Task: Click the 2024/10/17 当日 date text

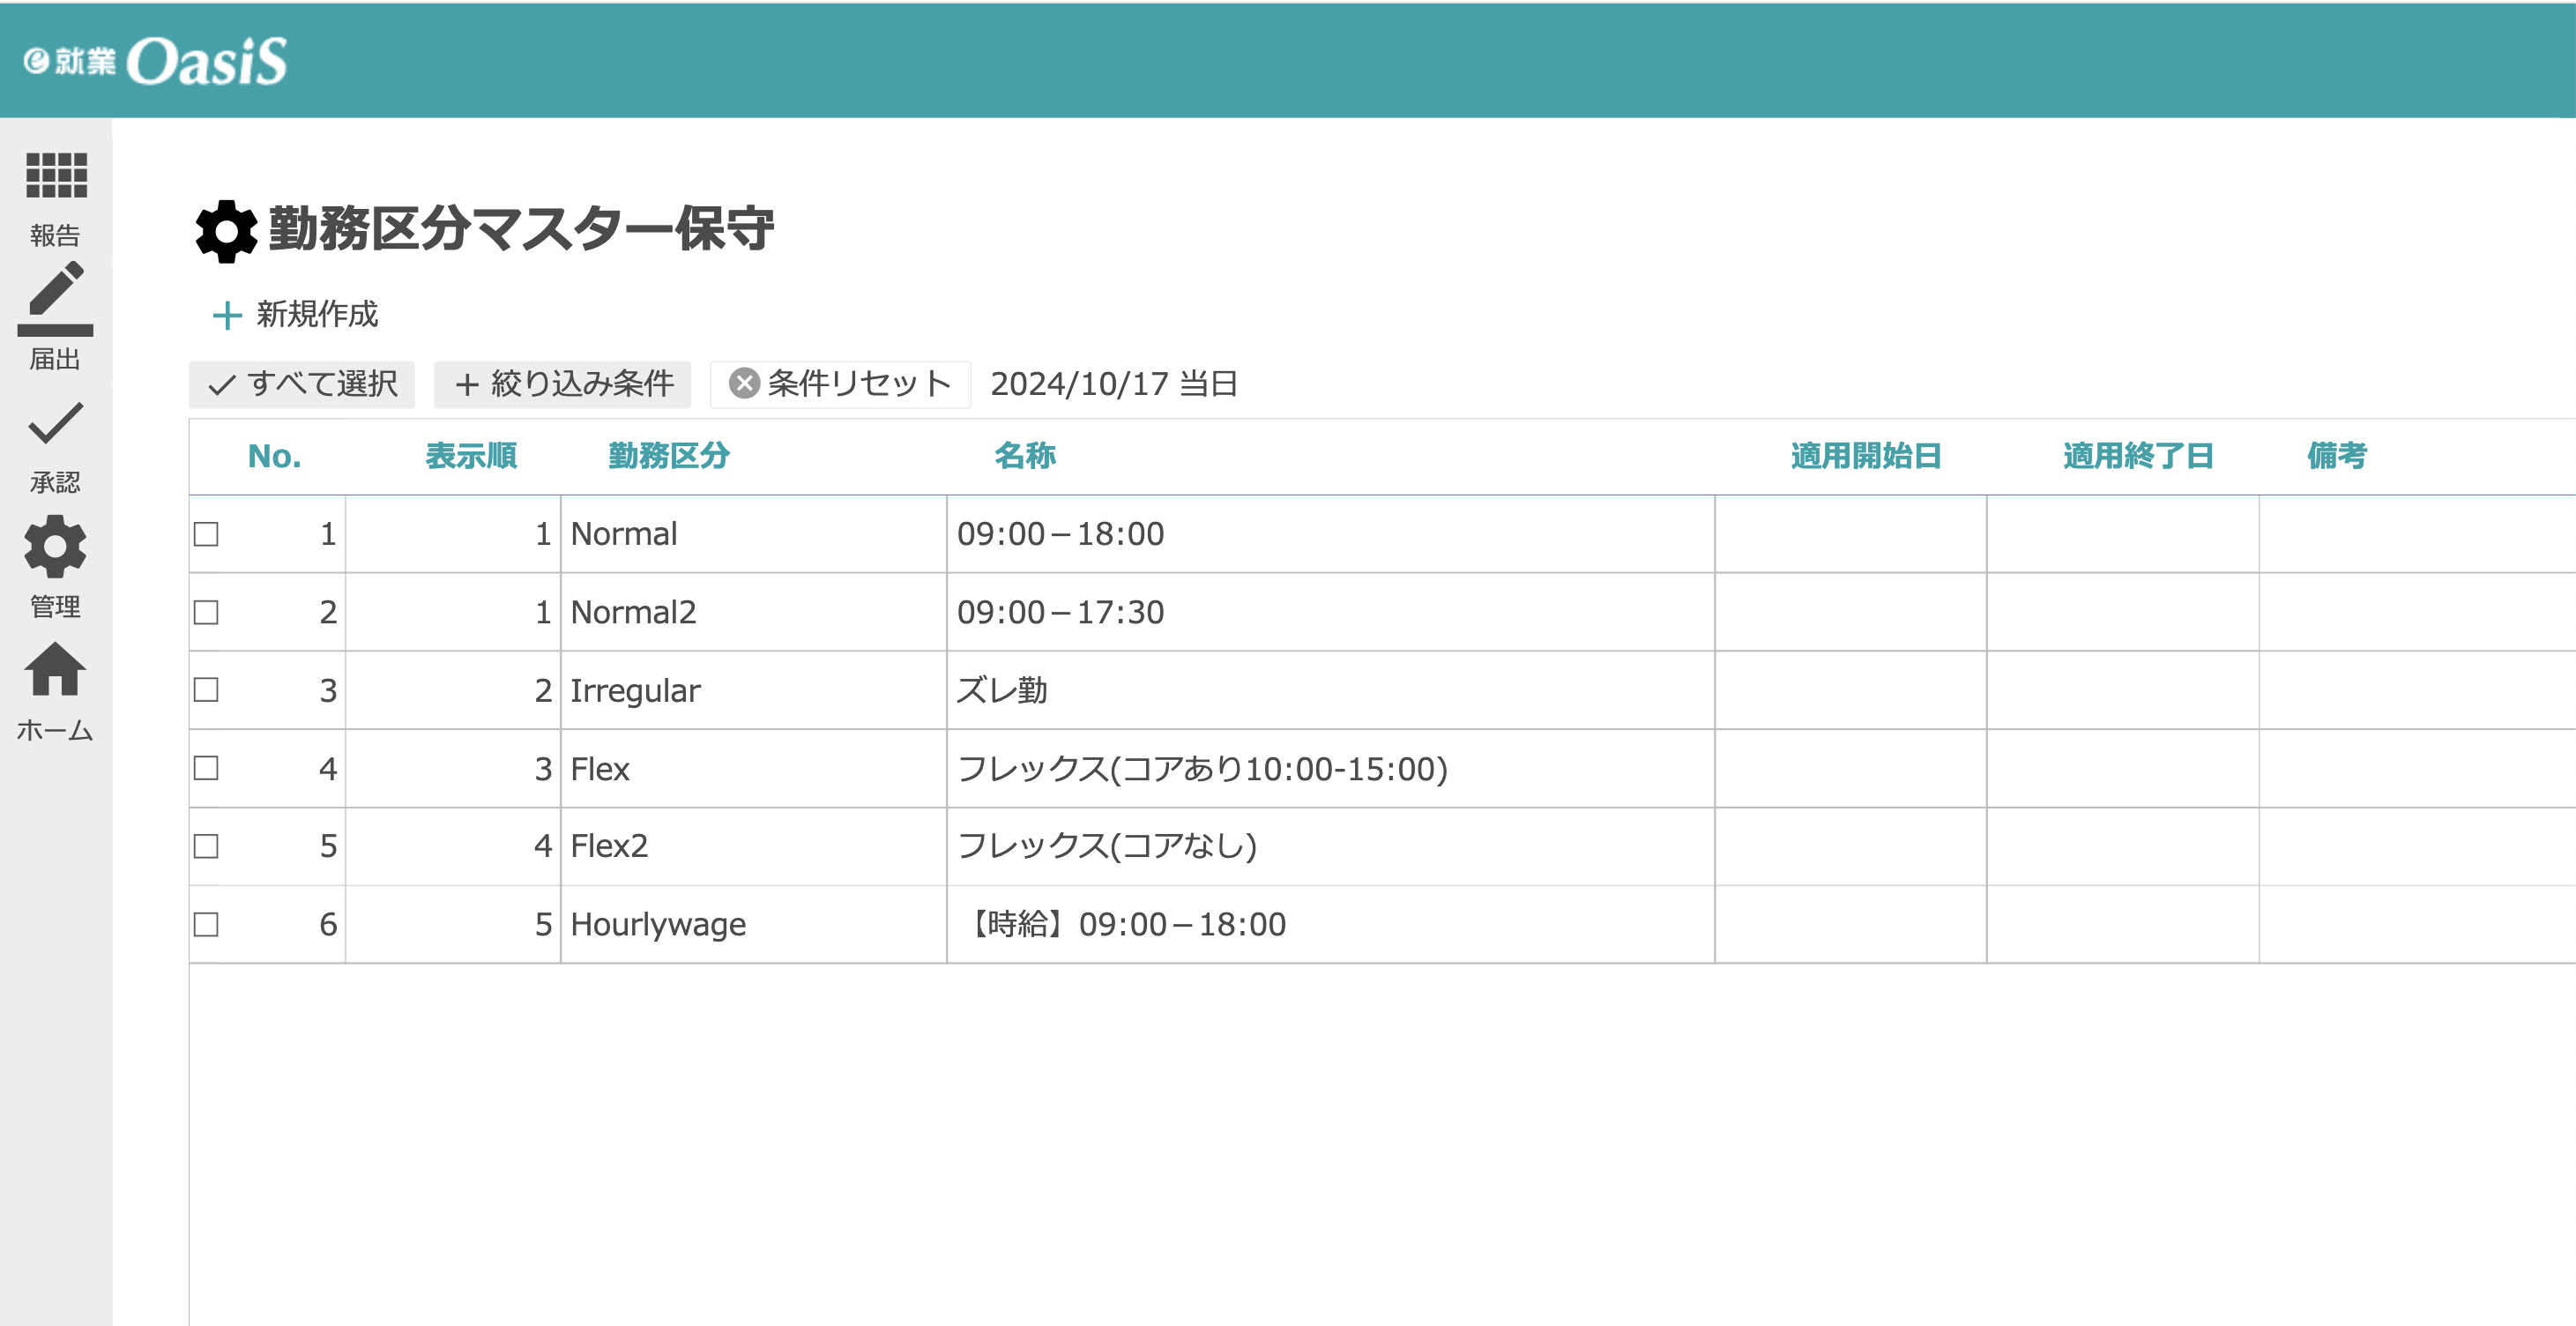Action: [x=1114, y=384]
